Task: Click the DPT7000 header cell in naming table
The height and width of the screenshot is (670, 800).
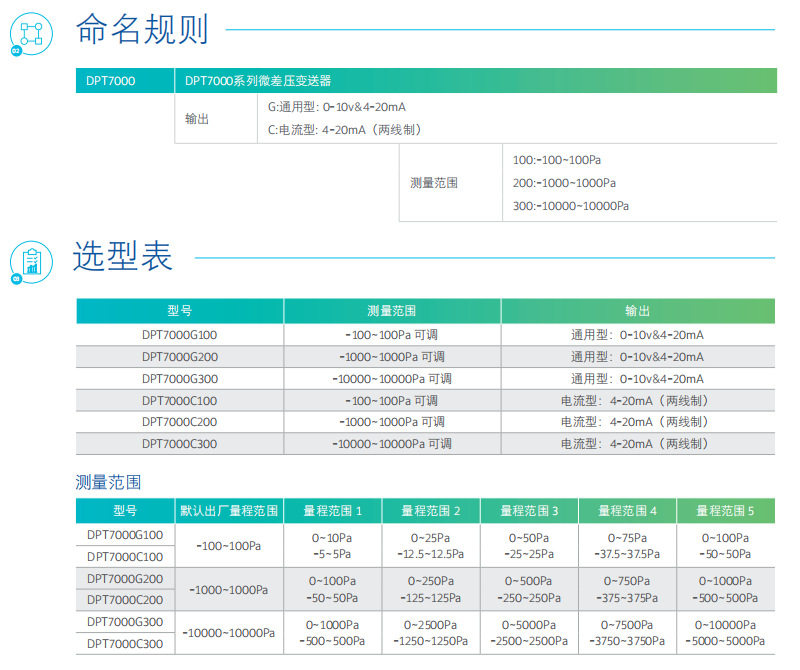Action: 125,81
